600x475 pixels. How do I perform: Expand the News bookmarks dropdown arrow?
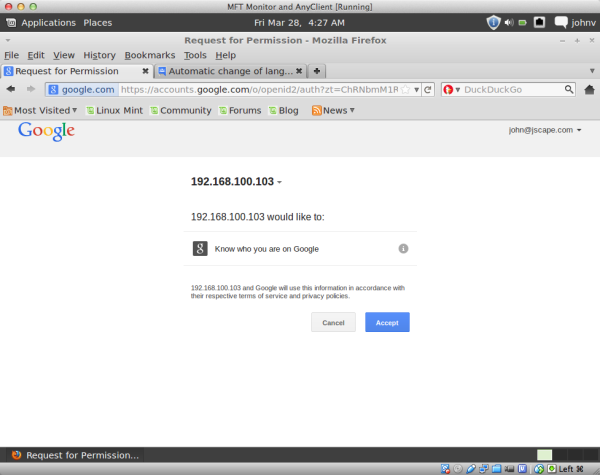point(352,110)
